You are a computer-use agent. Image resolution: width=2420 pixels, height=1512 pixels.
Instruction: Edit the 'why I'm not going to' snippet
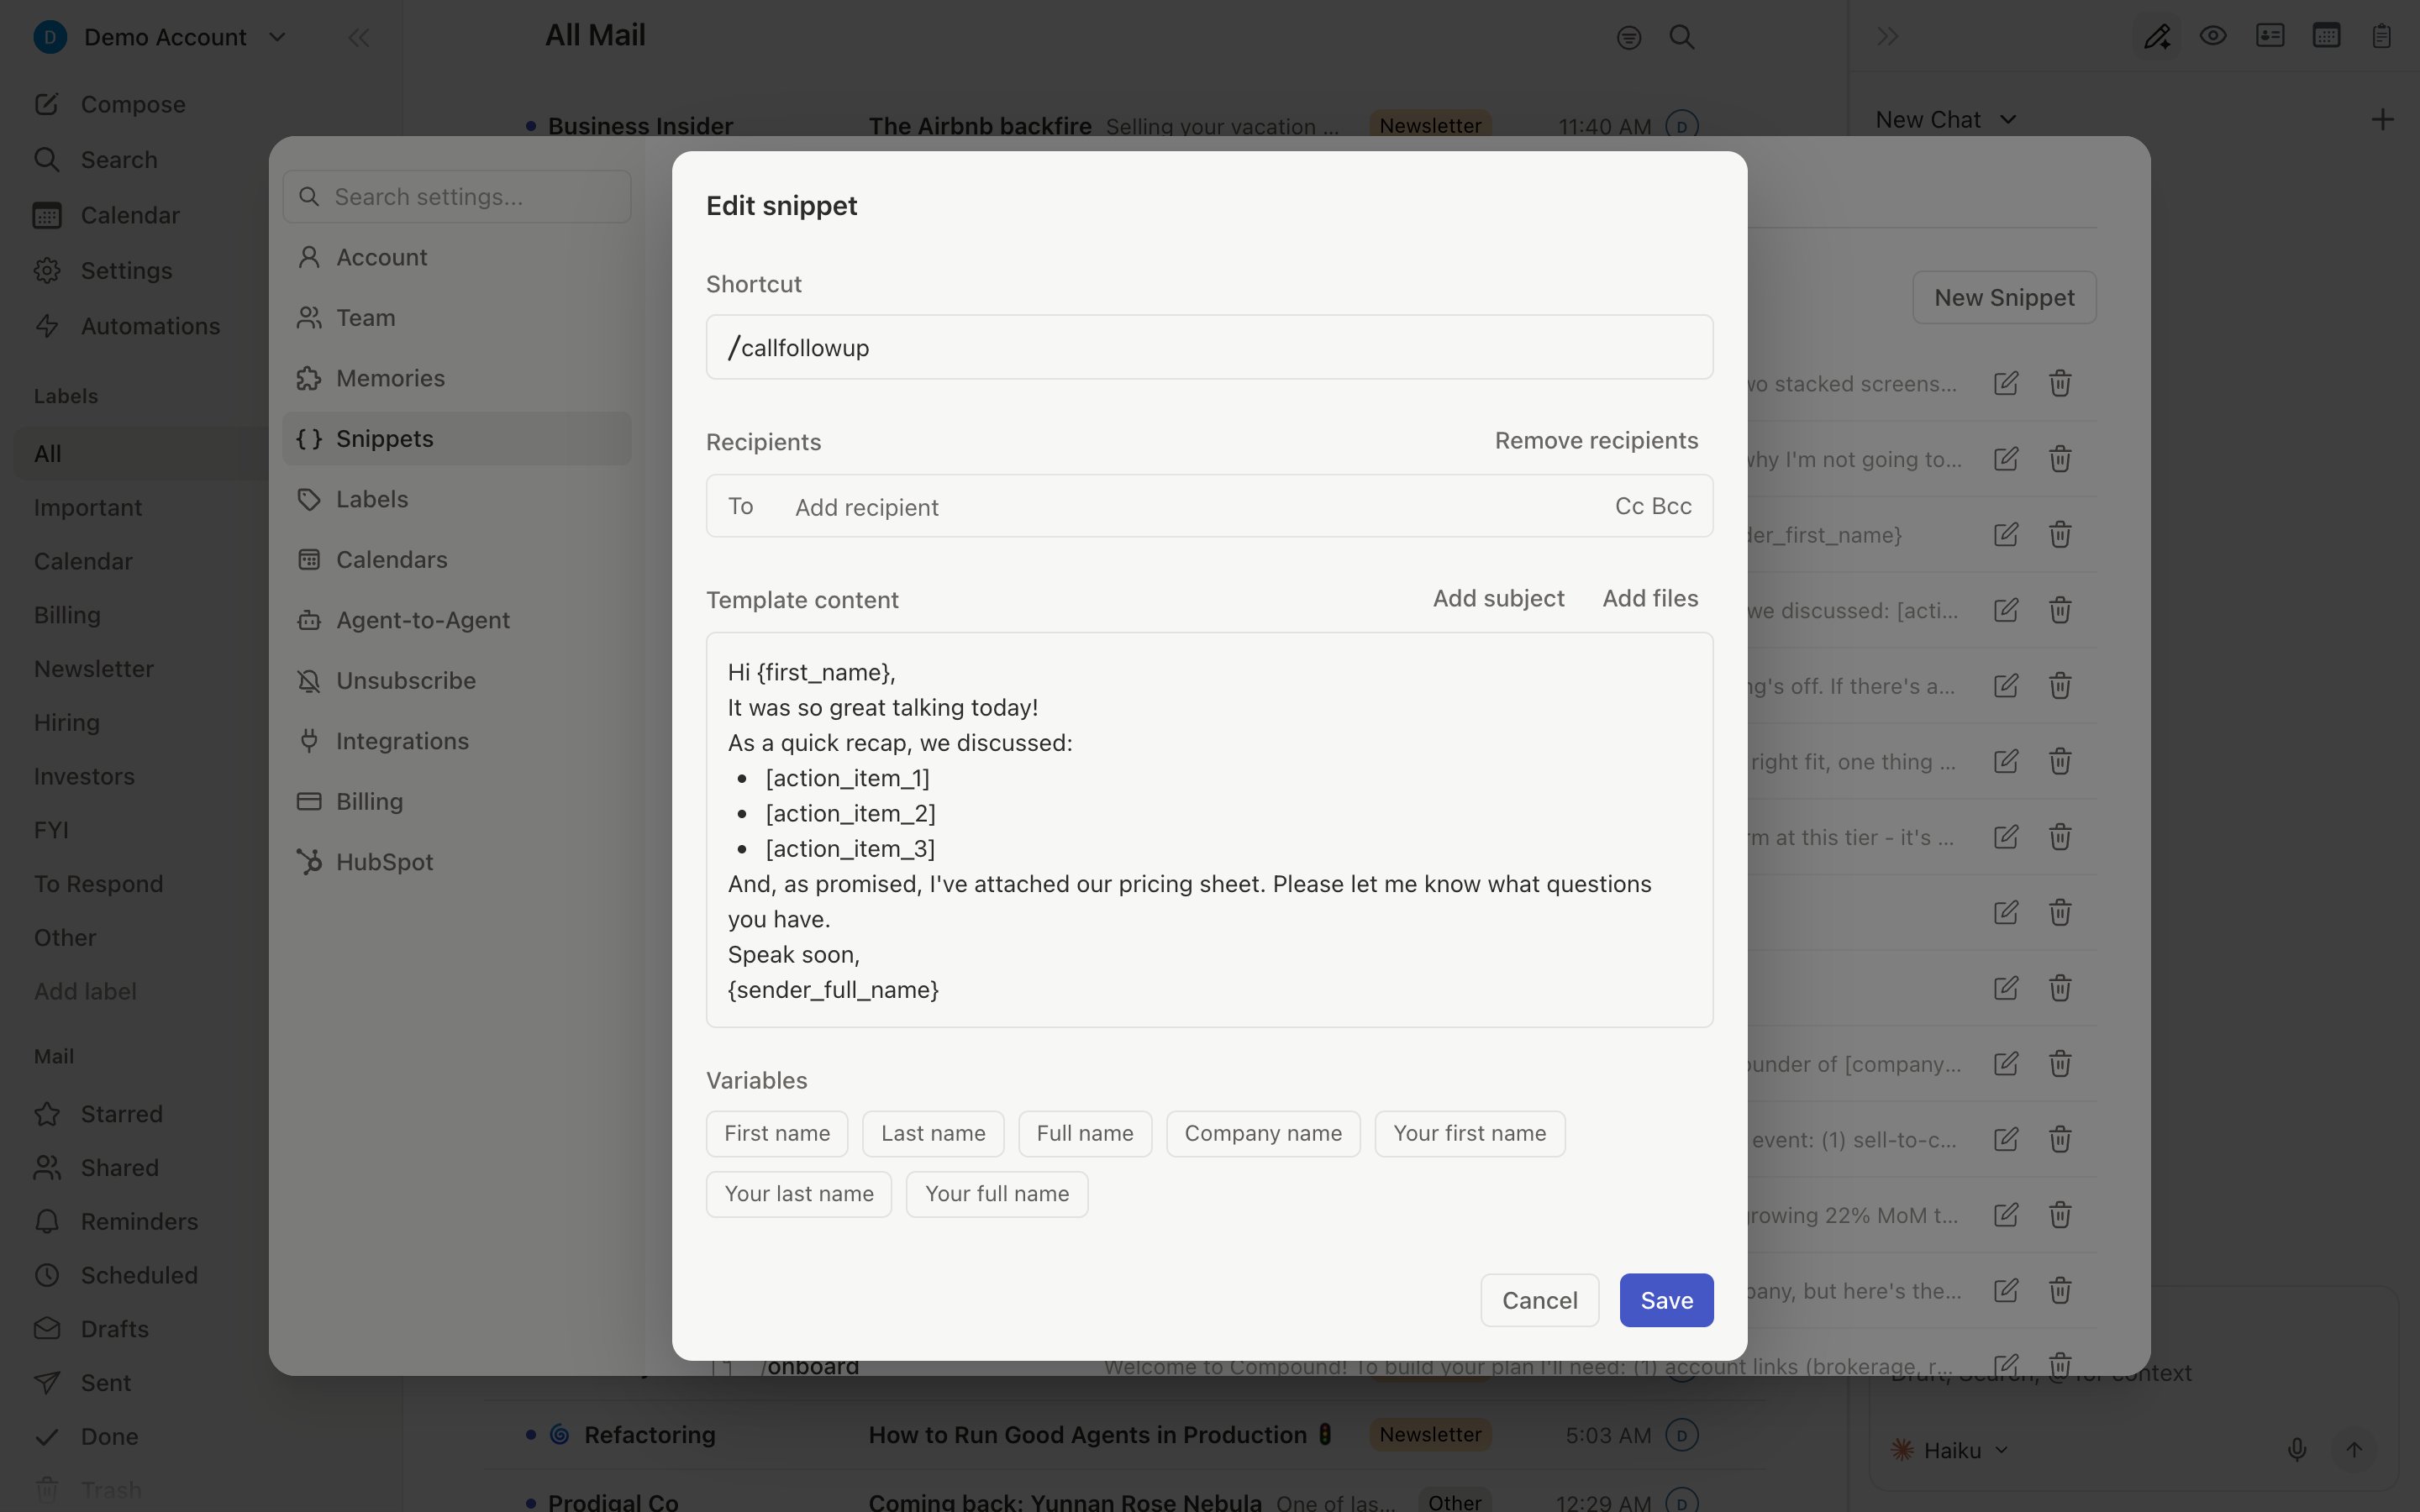tap(2006, 459)
